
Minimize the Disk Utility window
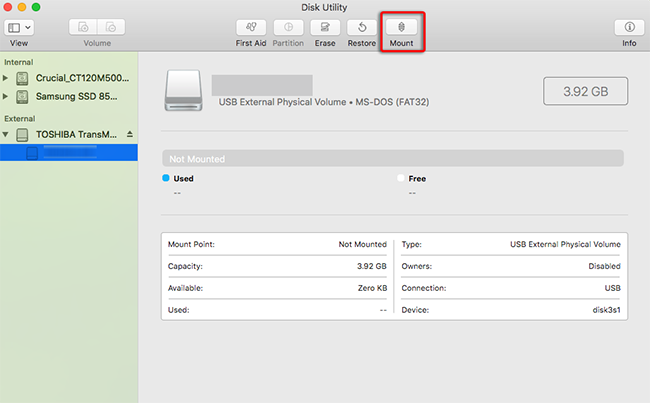pyautogui.click(x=22, y=7)
